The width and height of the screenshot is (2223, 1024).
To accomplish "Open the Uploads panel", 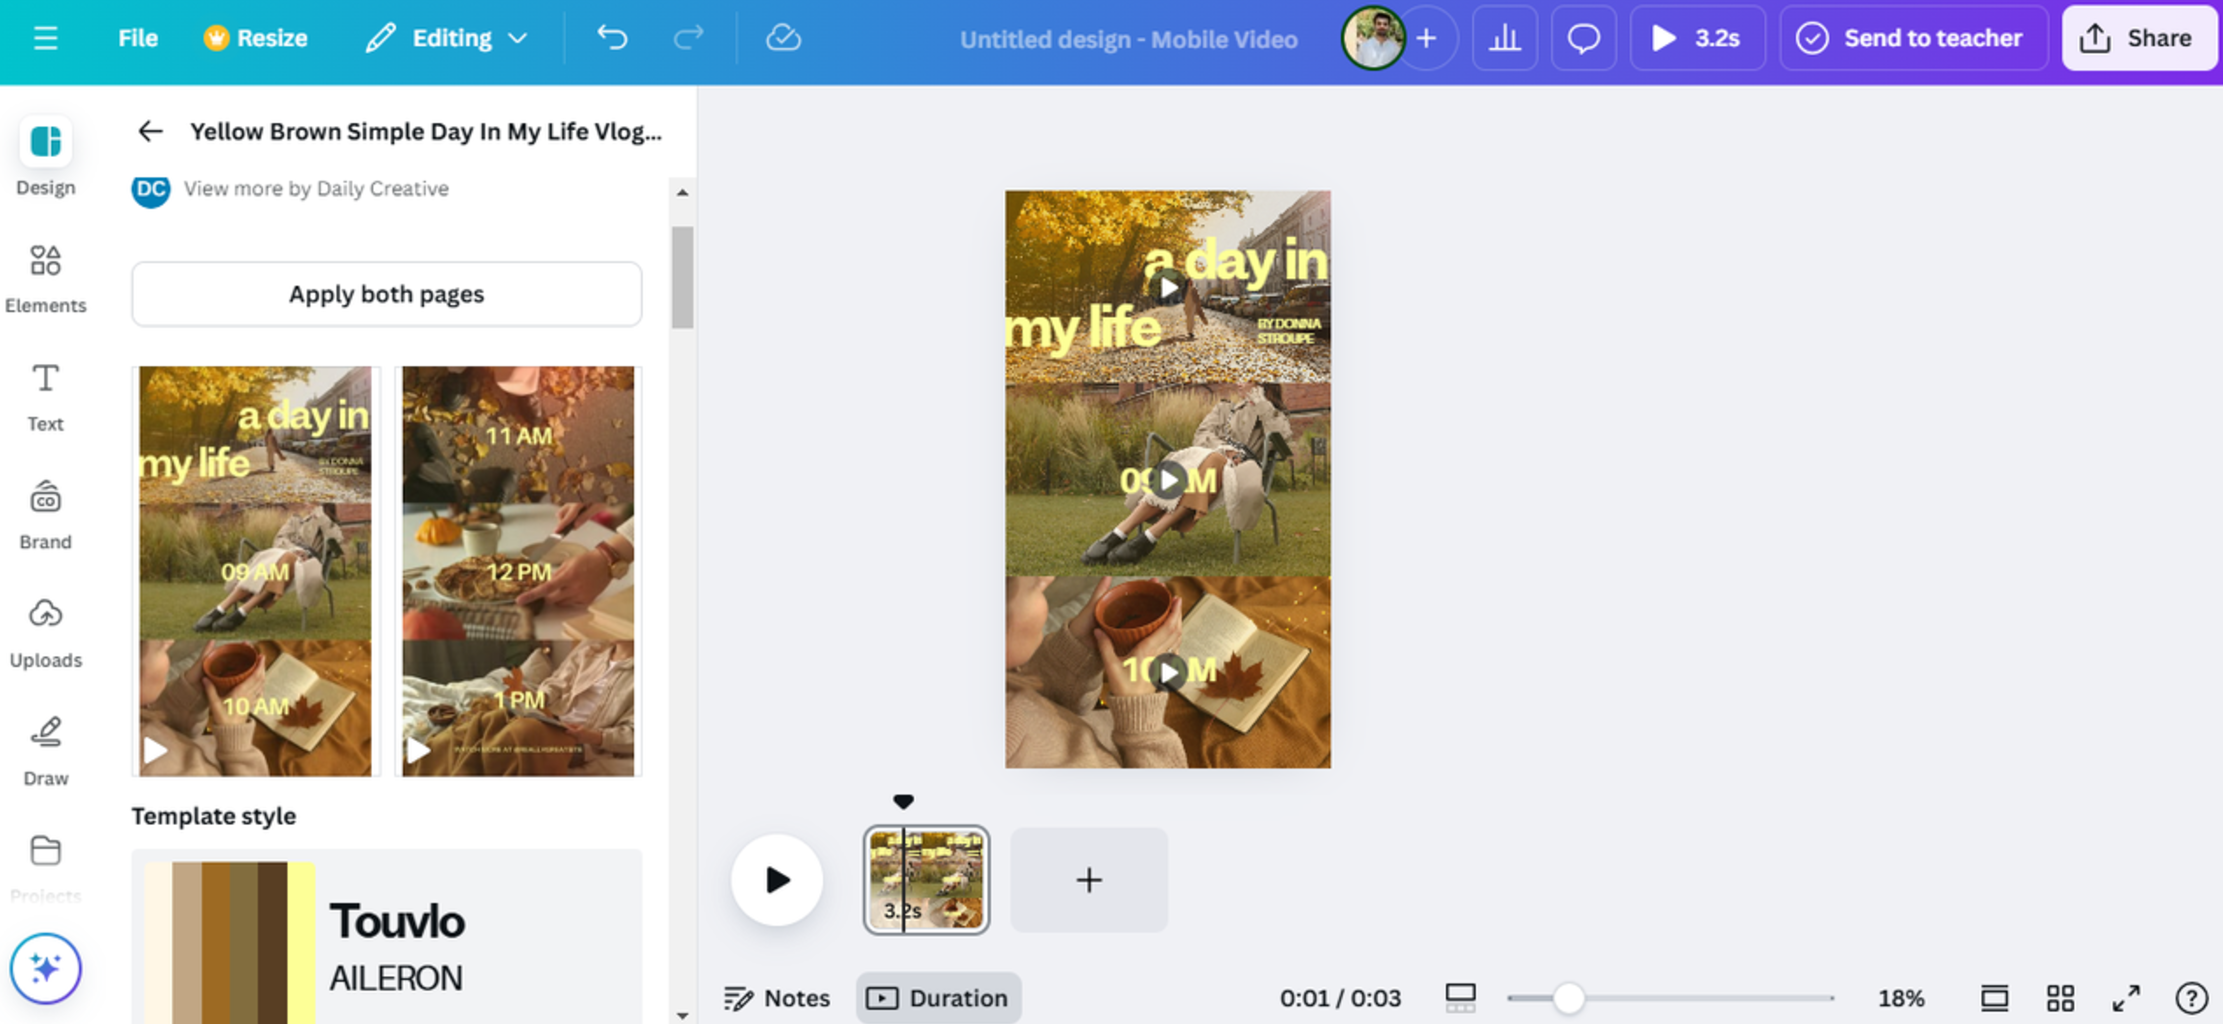I will 45,630.
